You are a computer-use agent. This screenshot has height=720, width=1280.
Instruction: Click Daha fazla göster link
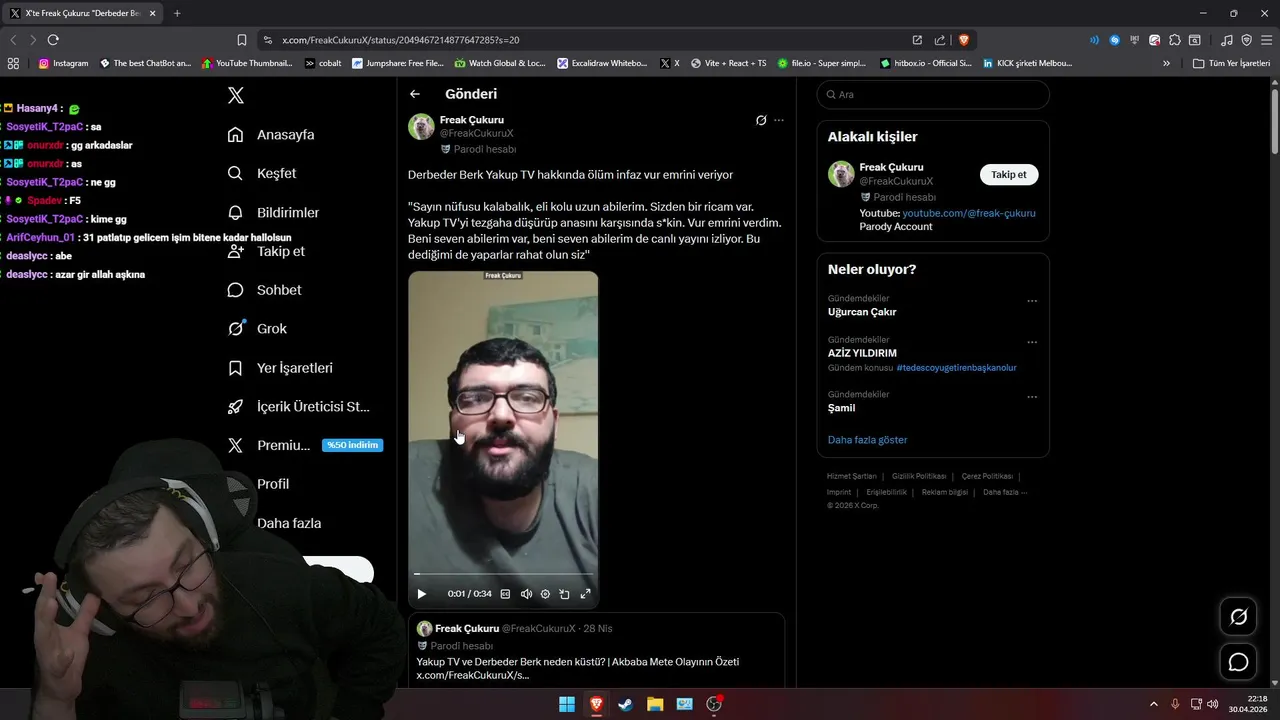[867, 440]
